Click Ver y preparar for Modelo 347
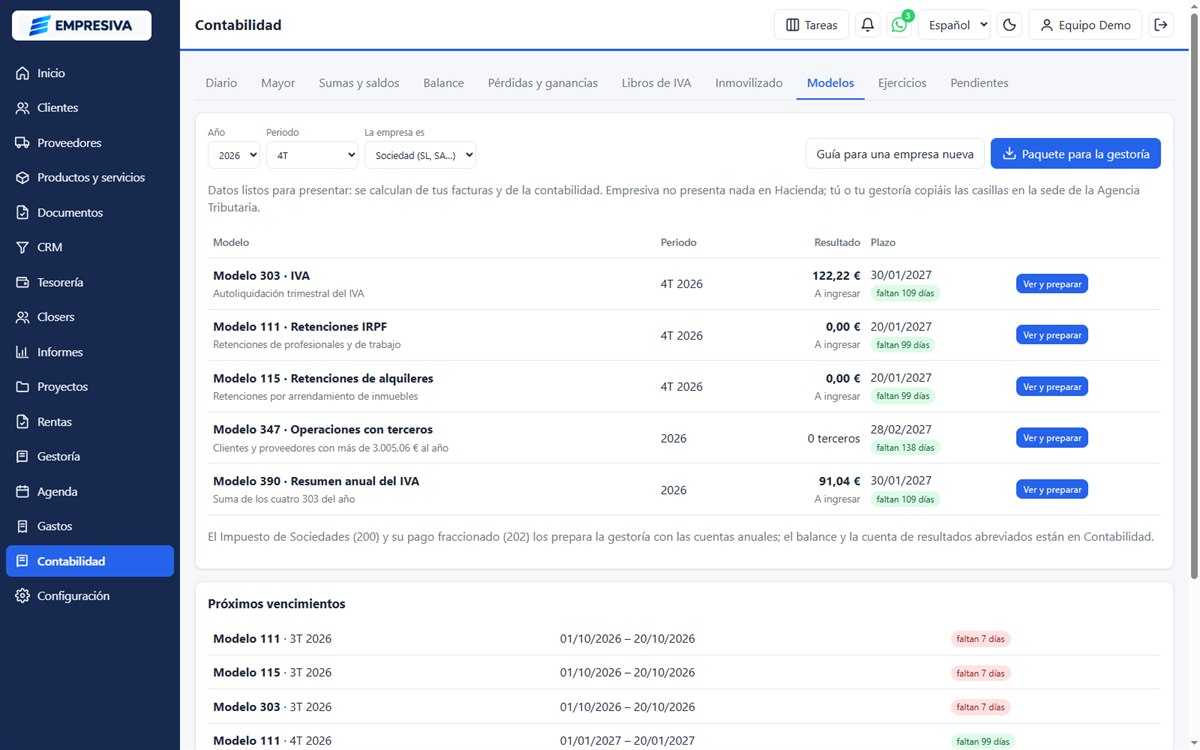This screenshot has width=1200, height=750. pyautogui.click(x=1052, y=438)
